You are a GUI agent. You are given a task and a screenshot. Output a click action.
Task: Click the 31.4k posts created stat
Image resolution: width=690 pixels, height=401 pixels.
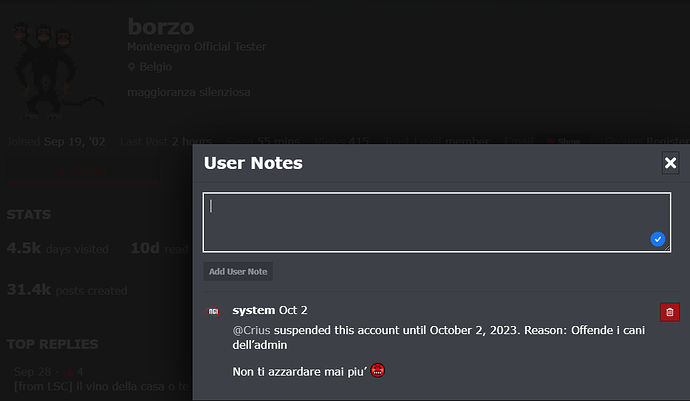[67, 290]
